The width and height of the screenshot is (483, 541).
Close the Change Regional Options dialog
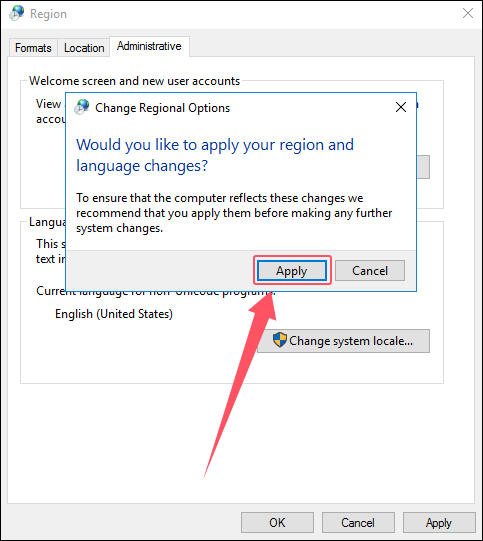(x=401, y=107)
